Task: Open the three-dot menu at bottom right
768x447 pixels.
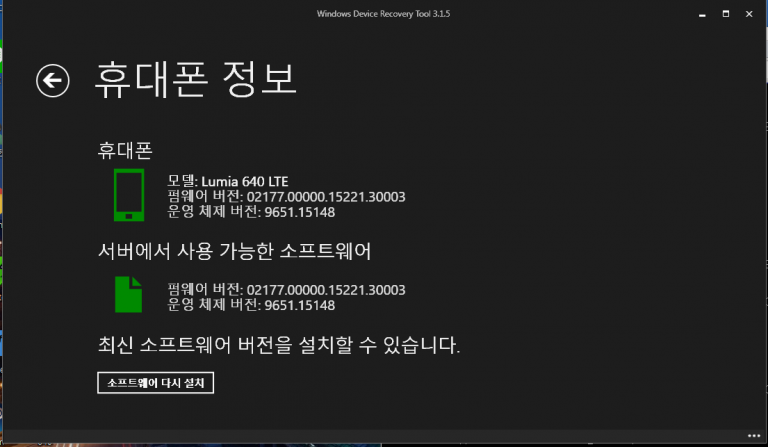Action: (754, 436)
